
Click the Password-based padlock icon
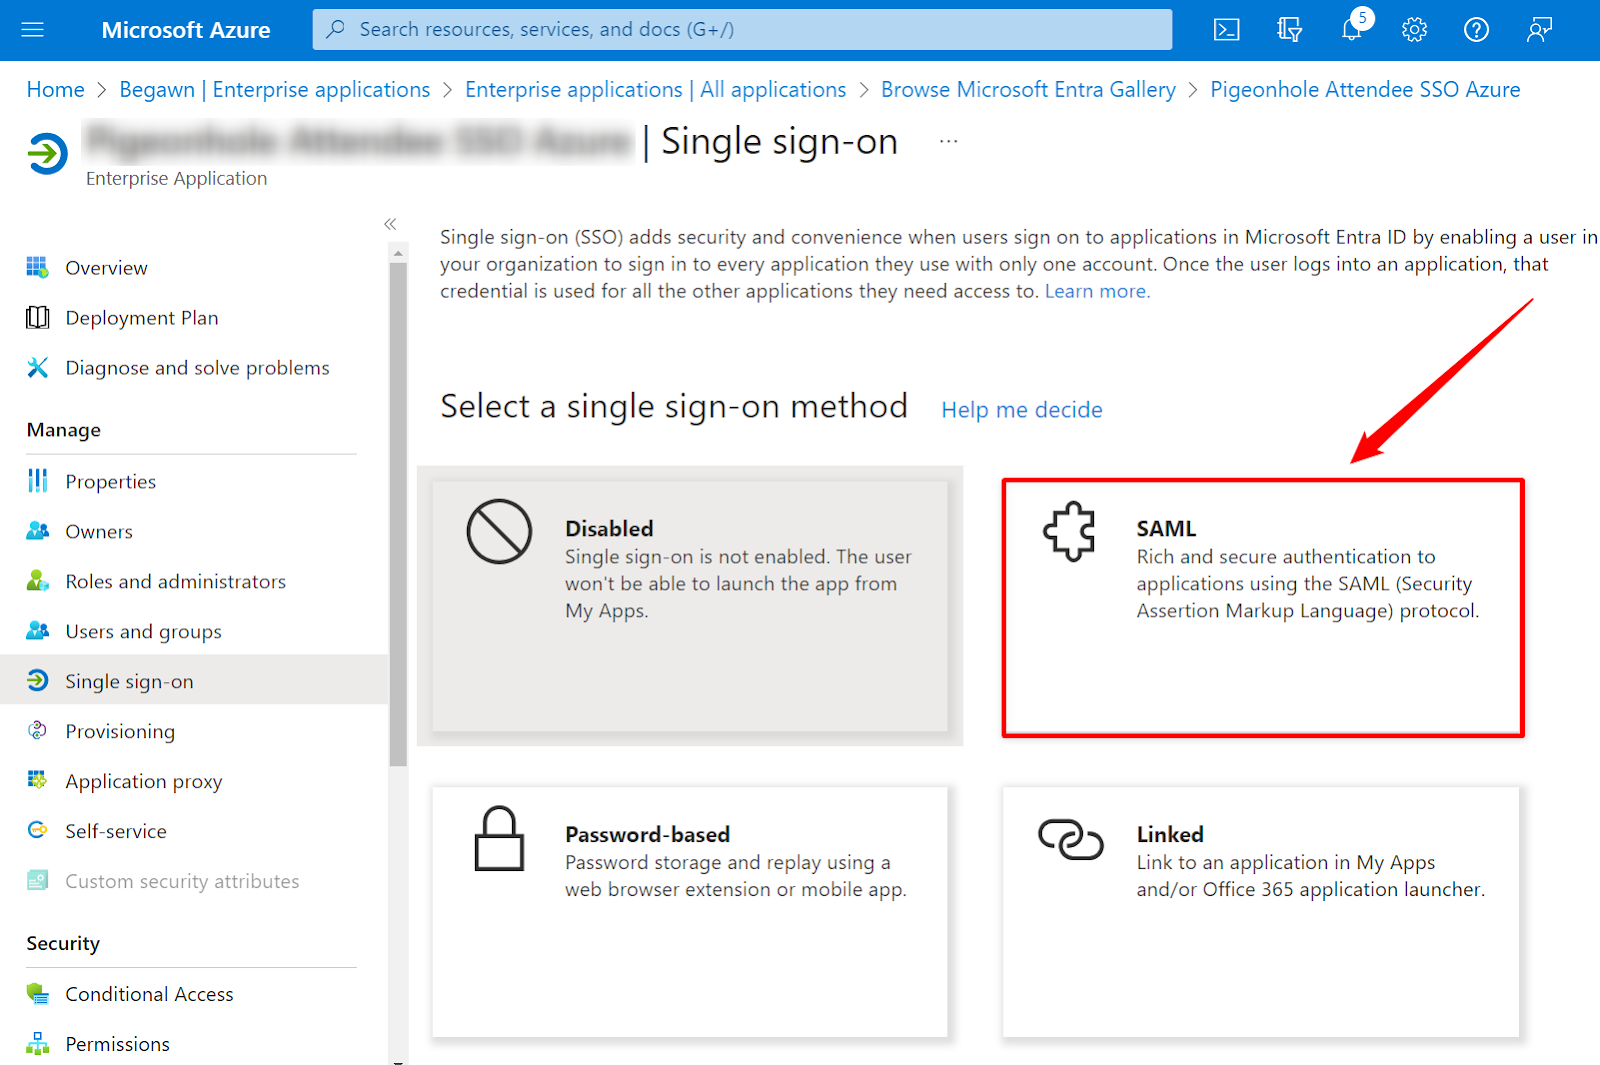[499, 839]
